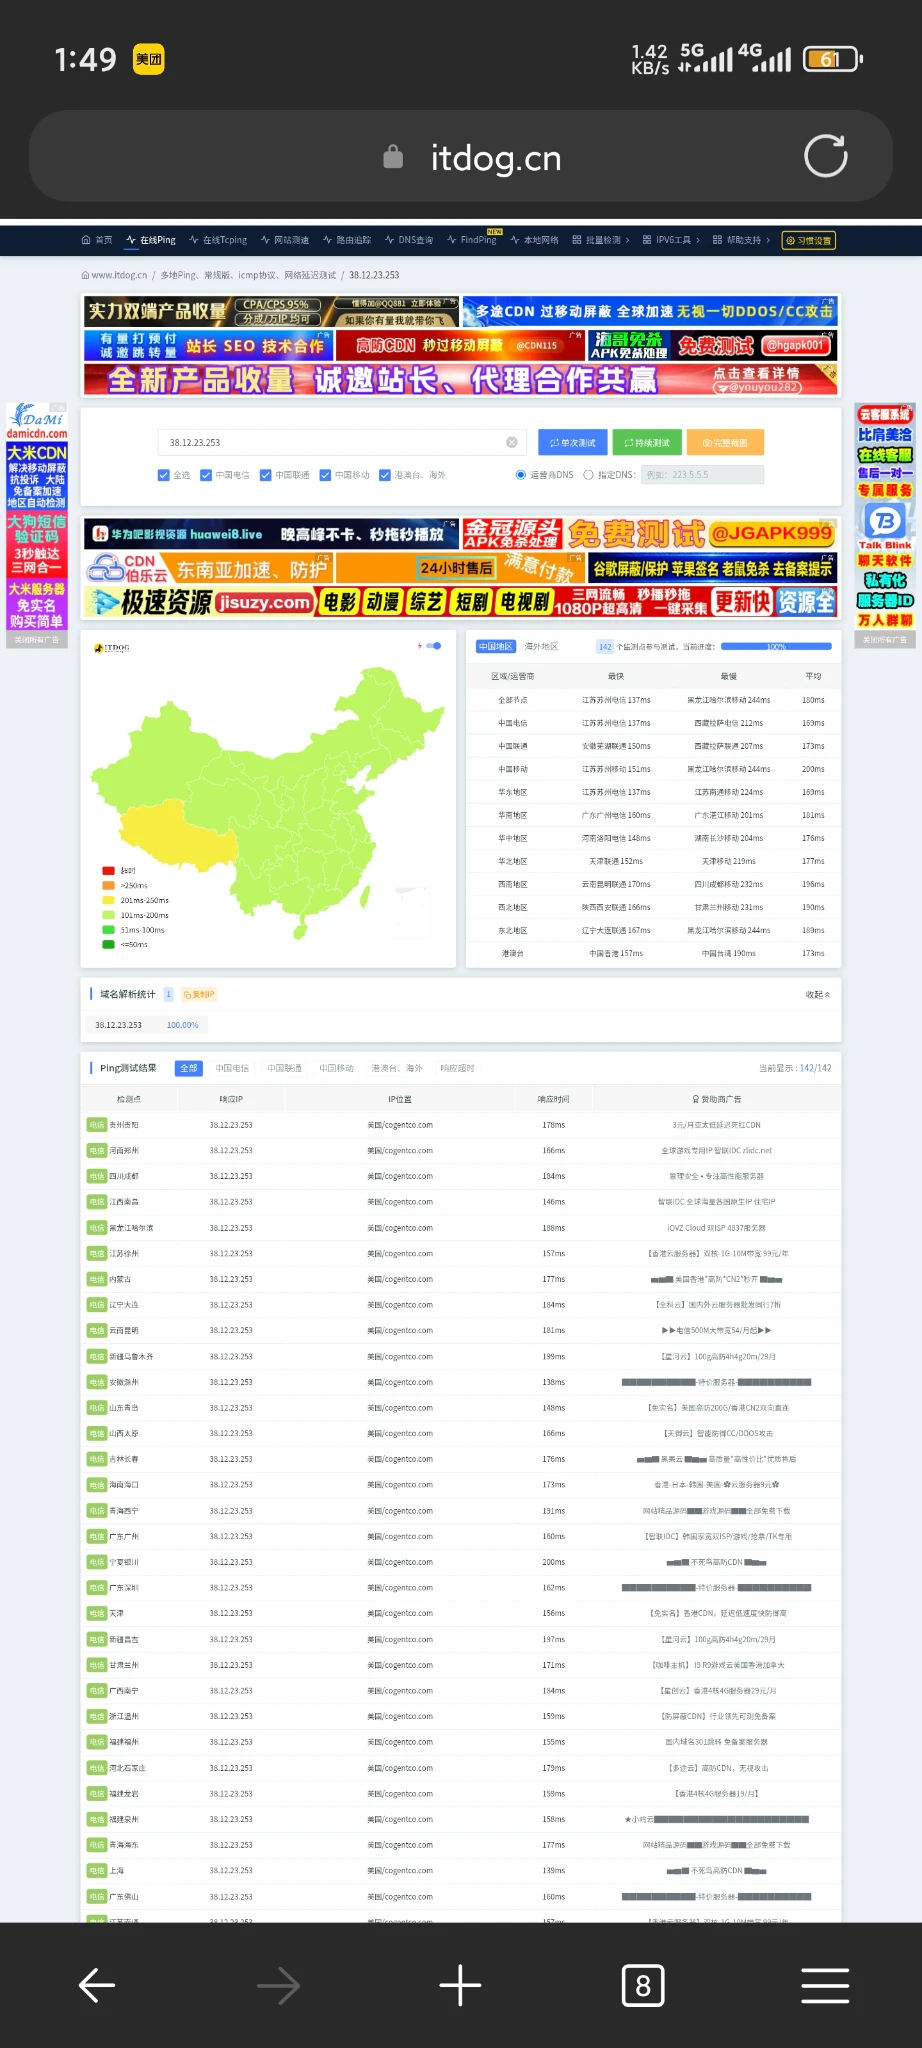Screen dimensions: 922x2048
Task: Filter ping results by 中国联通 tab
Action: (x=284, y=1068)
